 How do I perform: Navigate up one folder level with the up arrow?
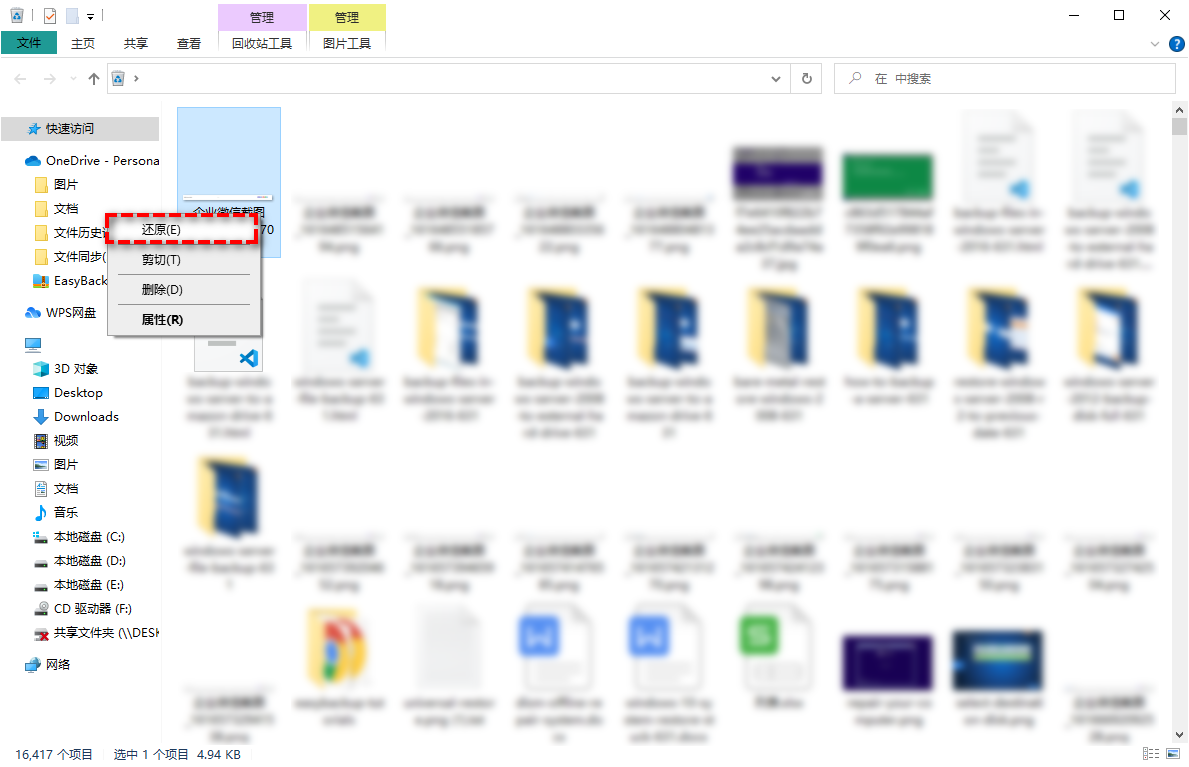point(93,78)
